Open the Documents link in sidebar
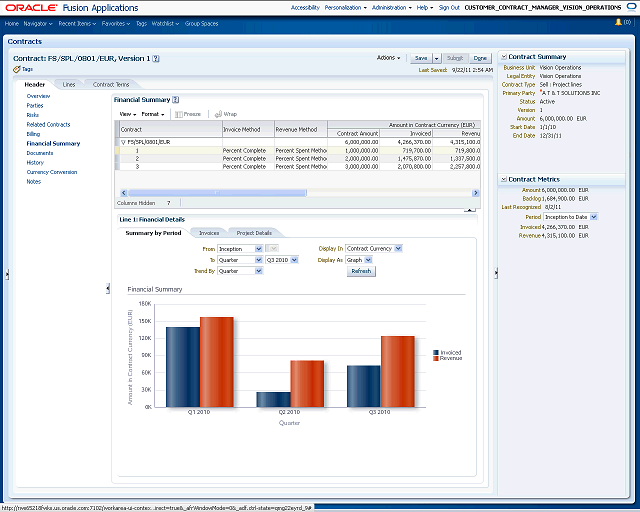This screenshot has width=640, height=512. pyautogui.click(x=40, y=153)
